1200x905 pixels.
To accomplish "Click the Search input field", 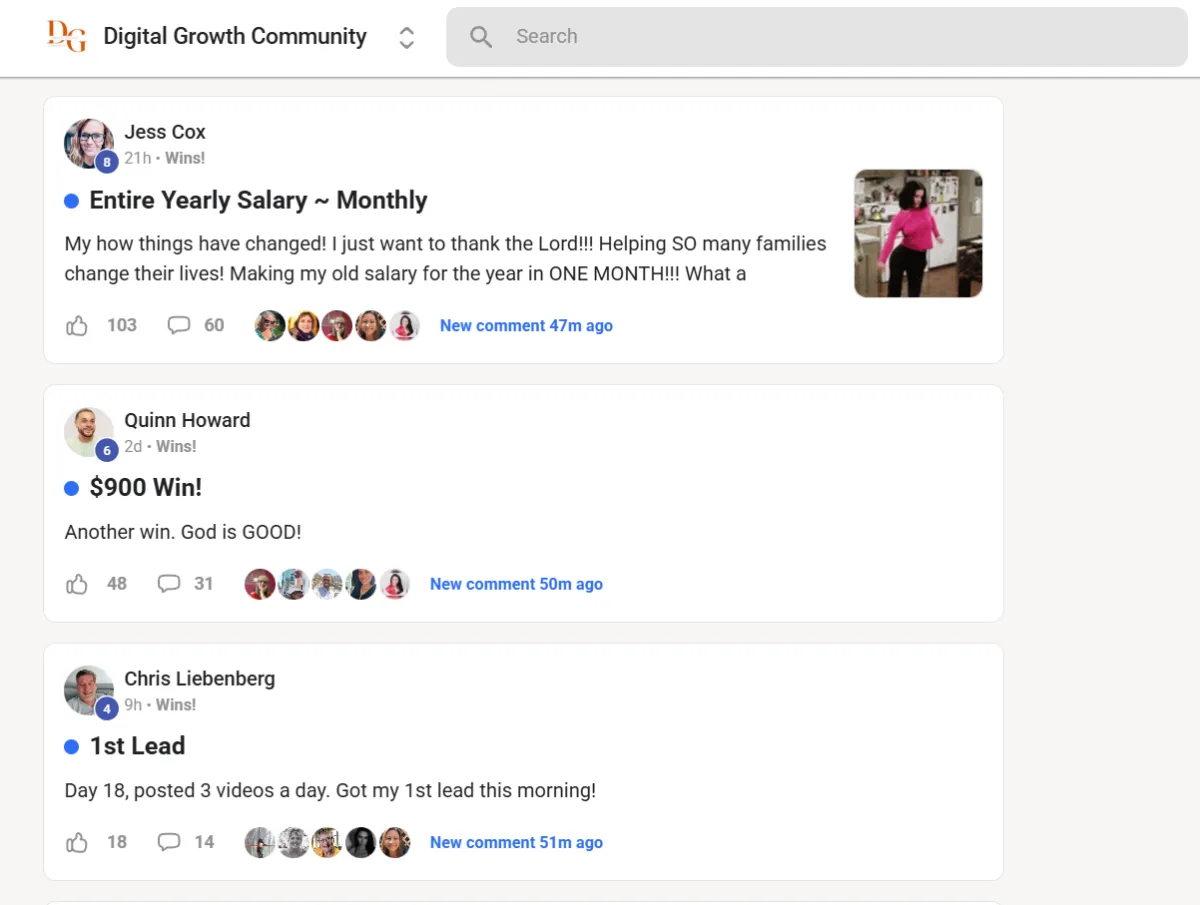I will (817, 37).
